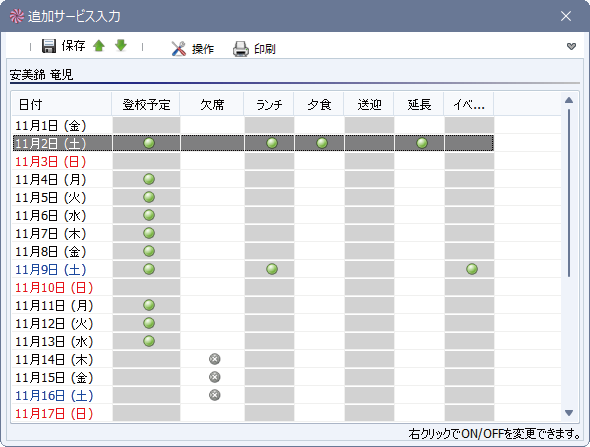Image resolution: width=590 pixels, height=447 pixels.
Task: Click the scroll up arrow of the list
Action: [569, 100]
